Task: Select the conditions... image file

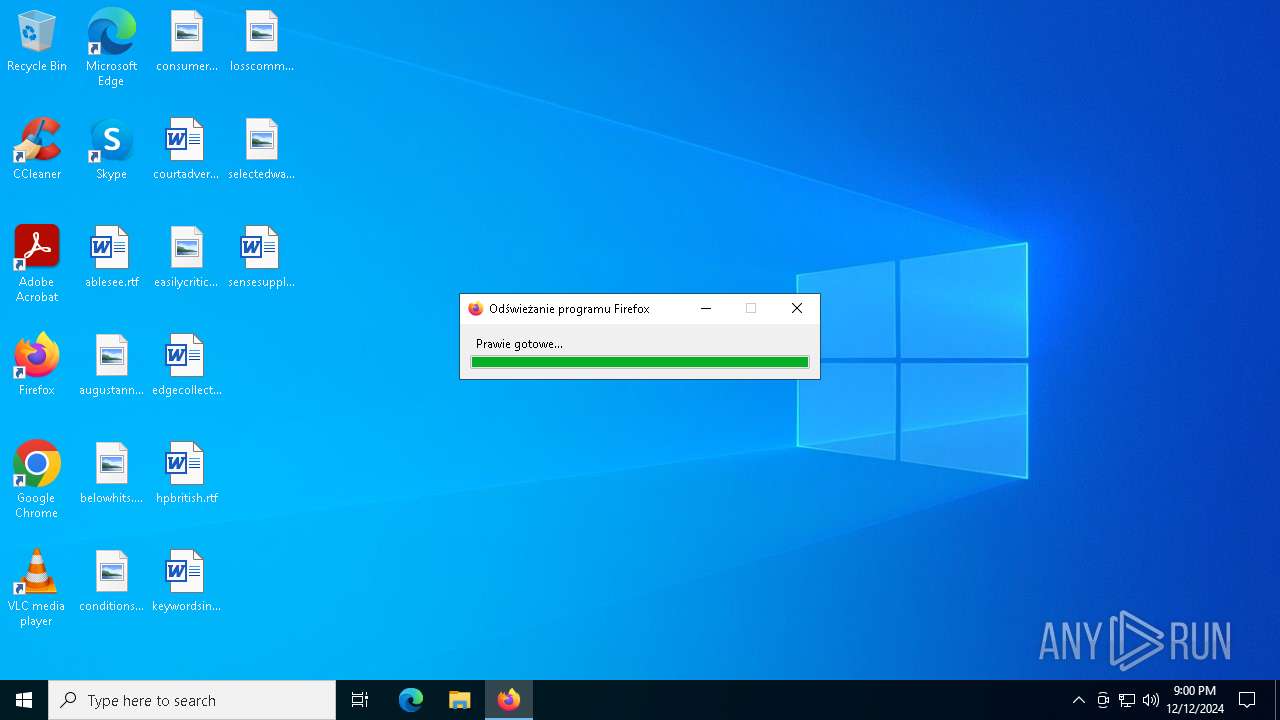Action: coord(111,581)
